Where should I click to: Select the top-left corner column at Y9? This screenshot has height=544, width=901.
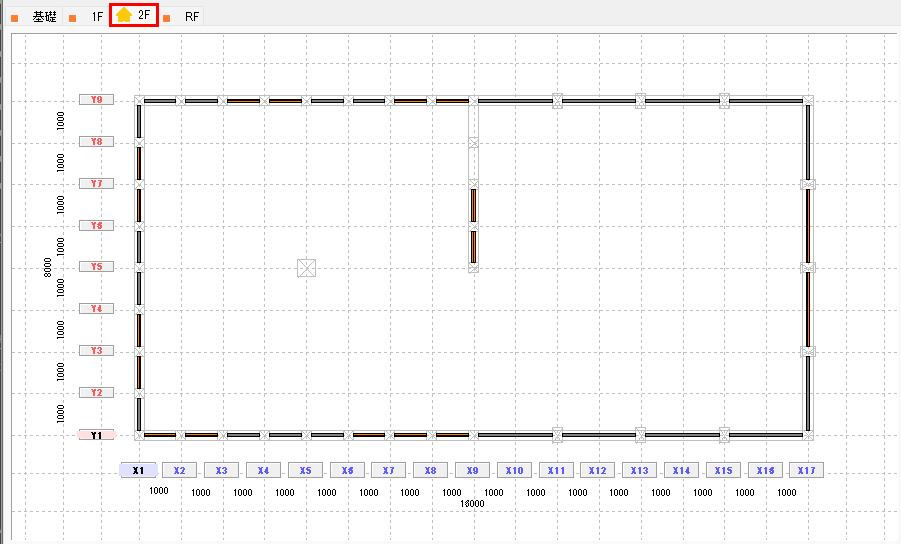pyautogui.click(x=139, y=100)
